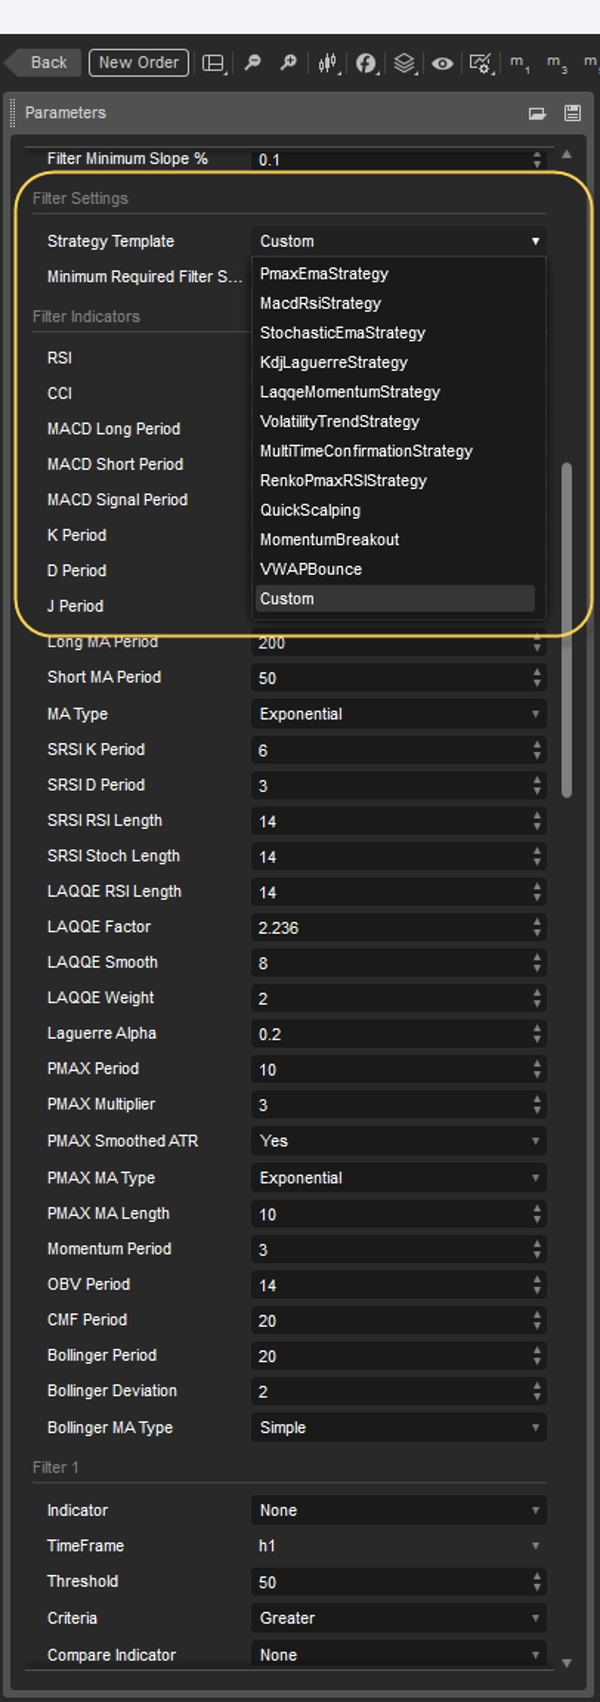Open the Filter 1 Indicator dropdown

[x=397, y=1510]
